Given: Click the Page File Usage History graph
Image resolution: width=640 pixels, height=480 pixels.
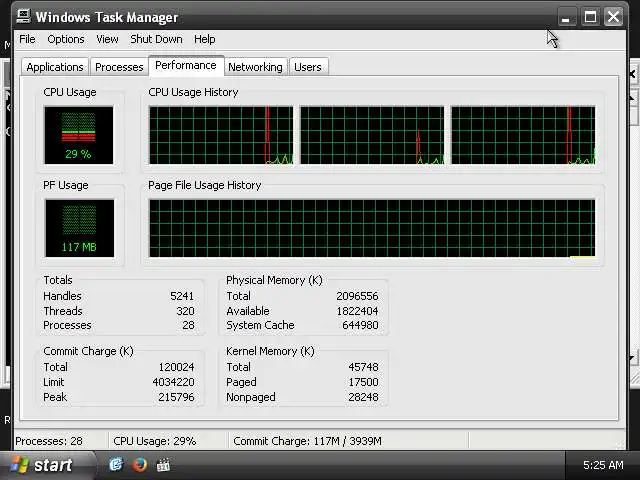Looking at the screenshot, I should coord(372,228).
